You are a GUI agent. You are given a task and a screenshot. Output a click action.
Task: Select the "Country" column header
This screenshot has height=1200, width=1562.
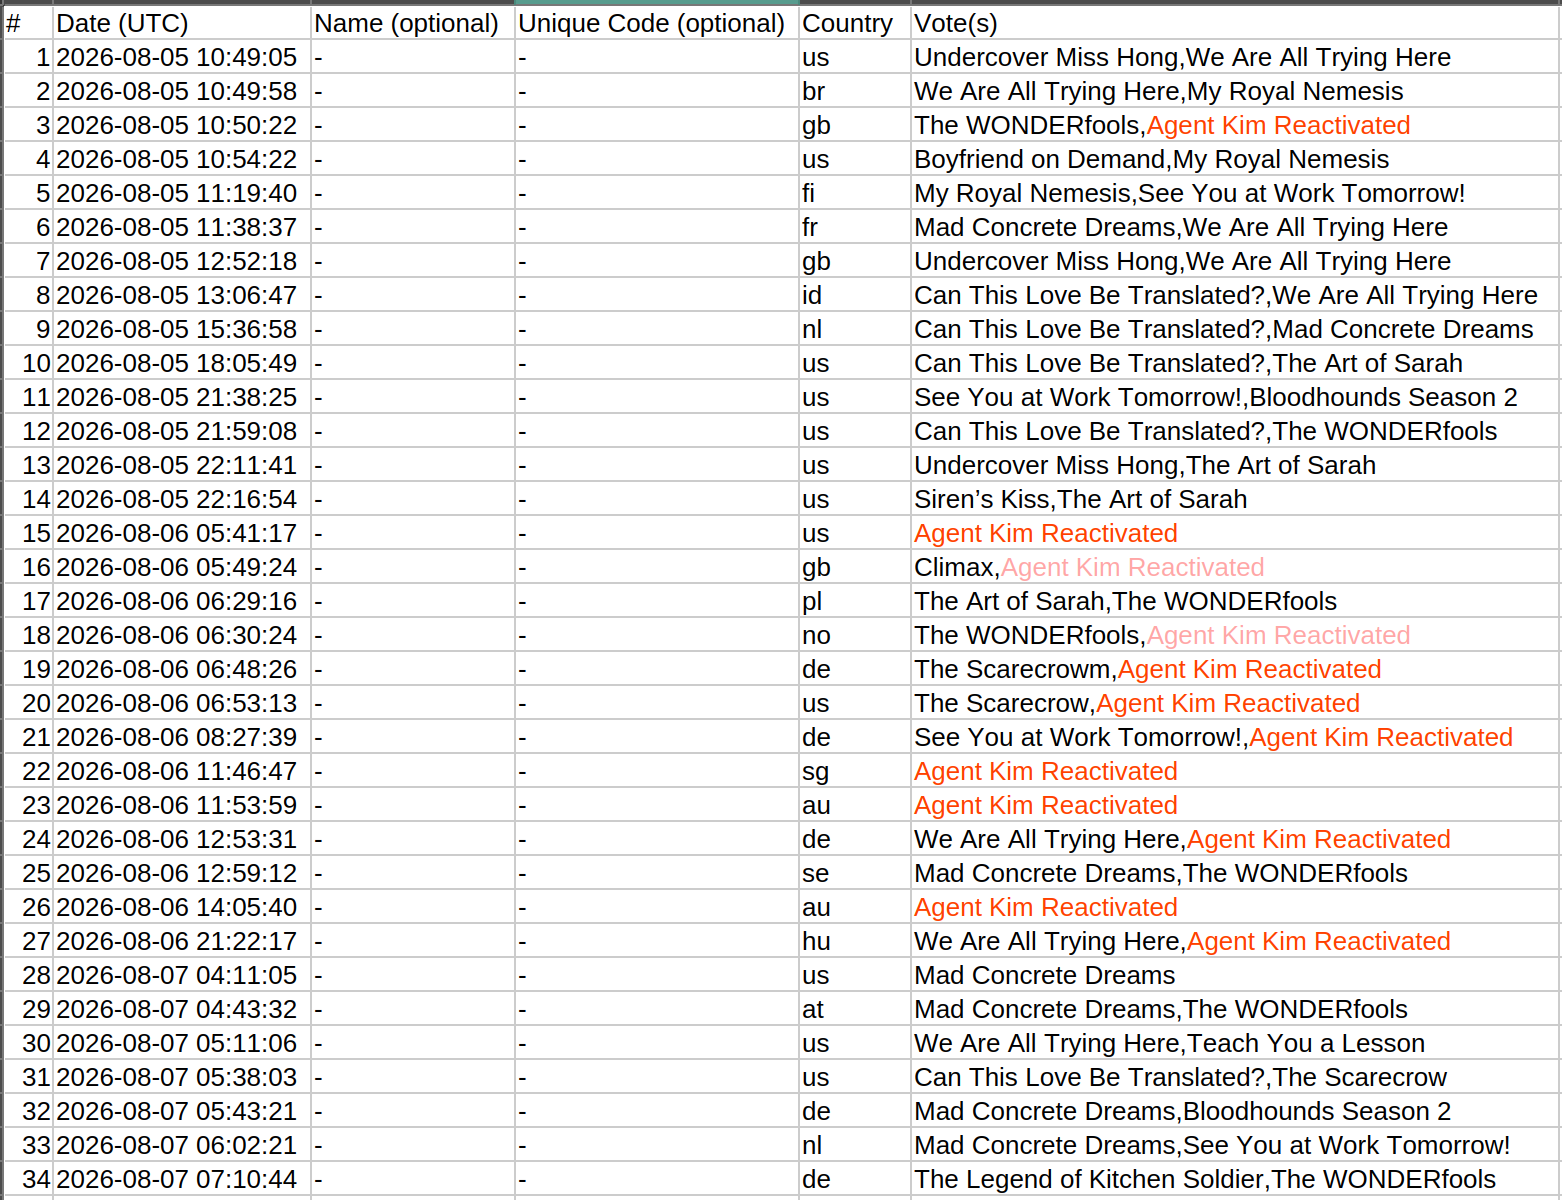tap(855, 23)
